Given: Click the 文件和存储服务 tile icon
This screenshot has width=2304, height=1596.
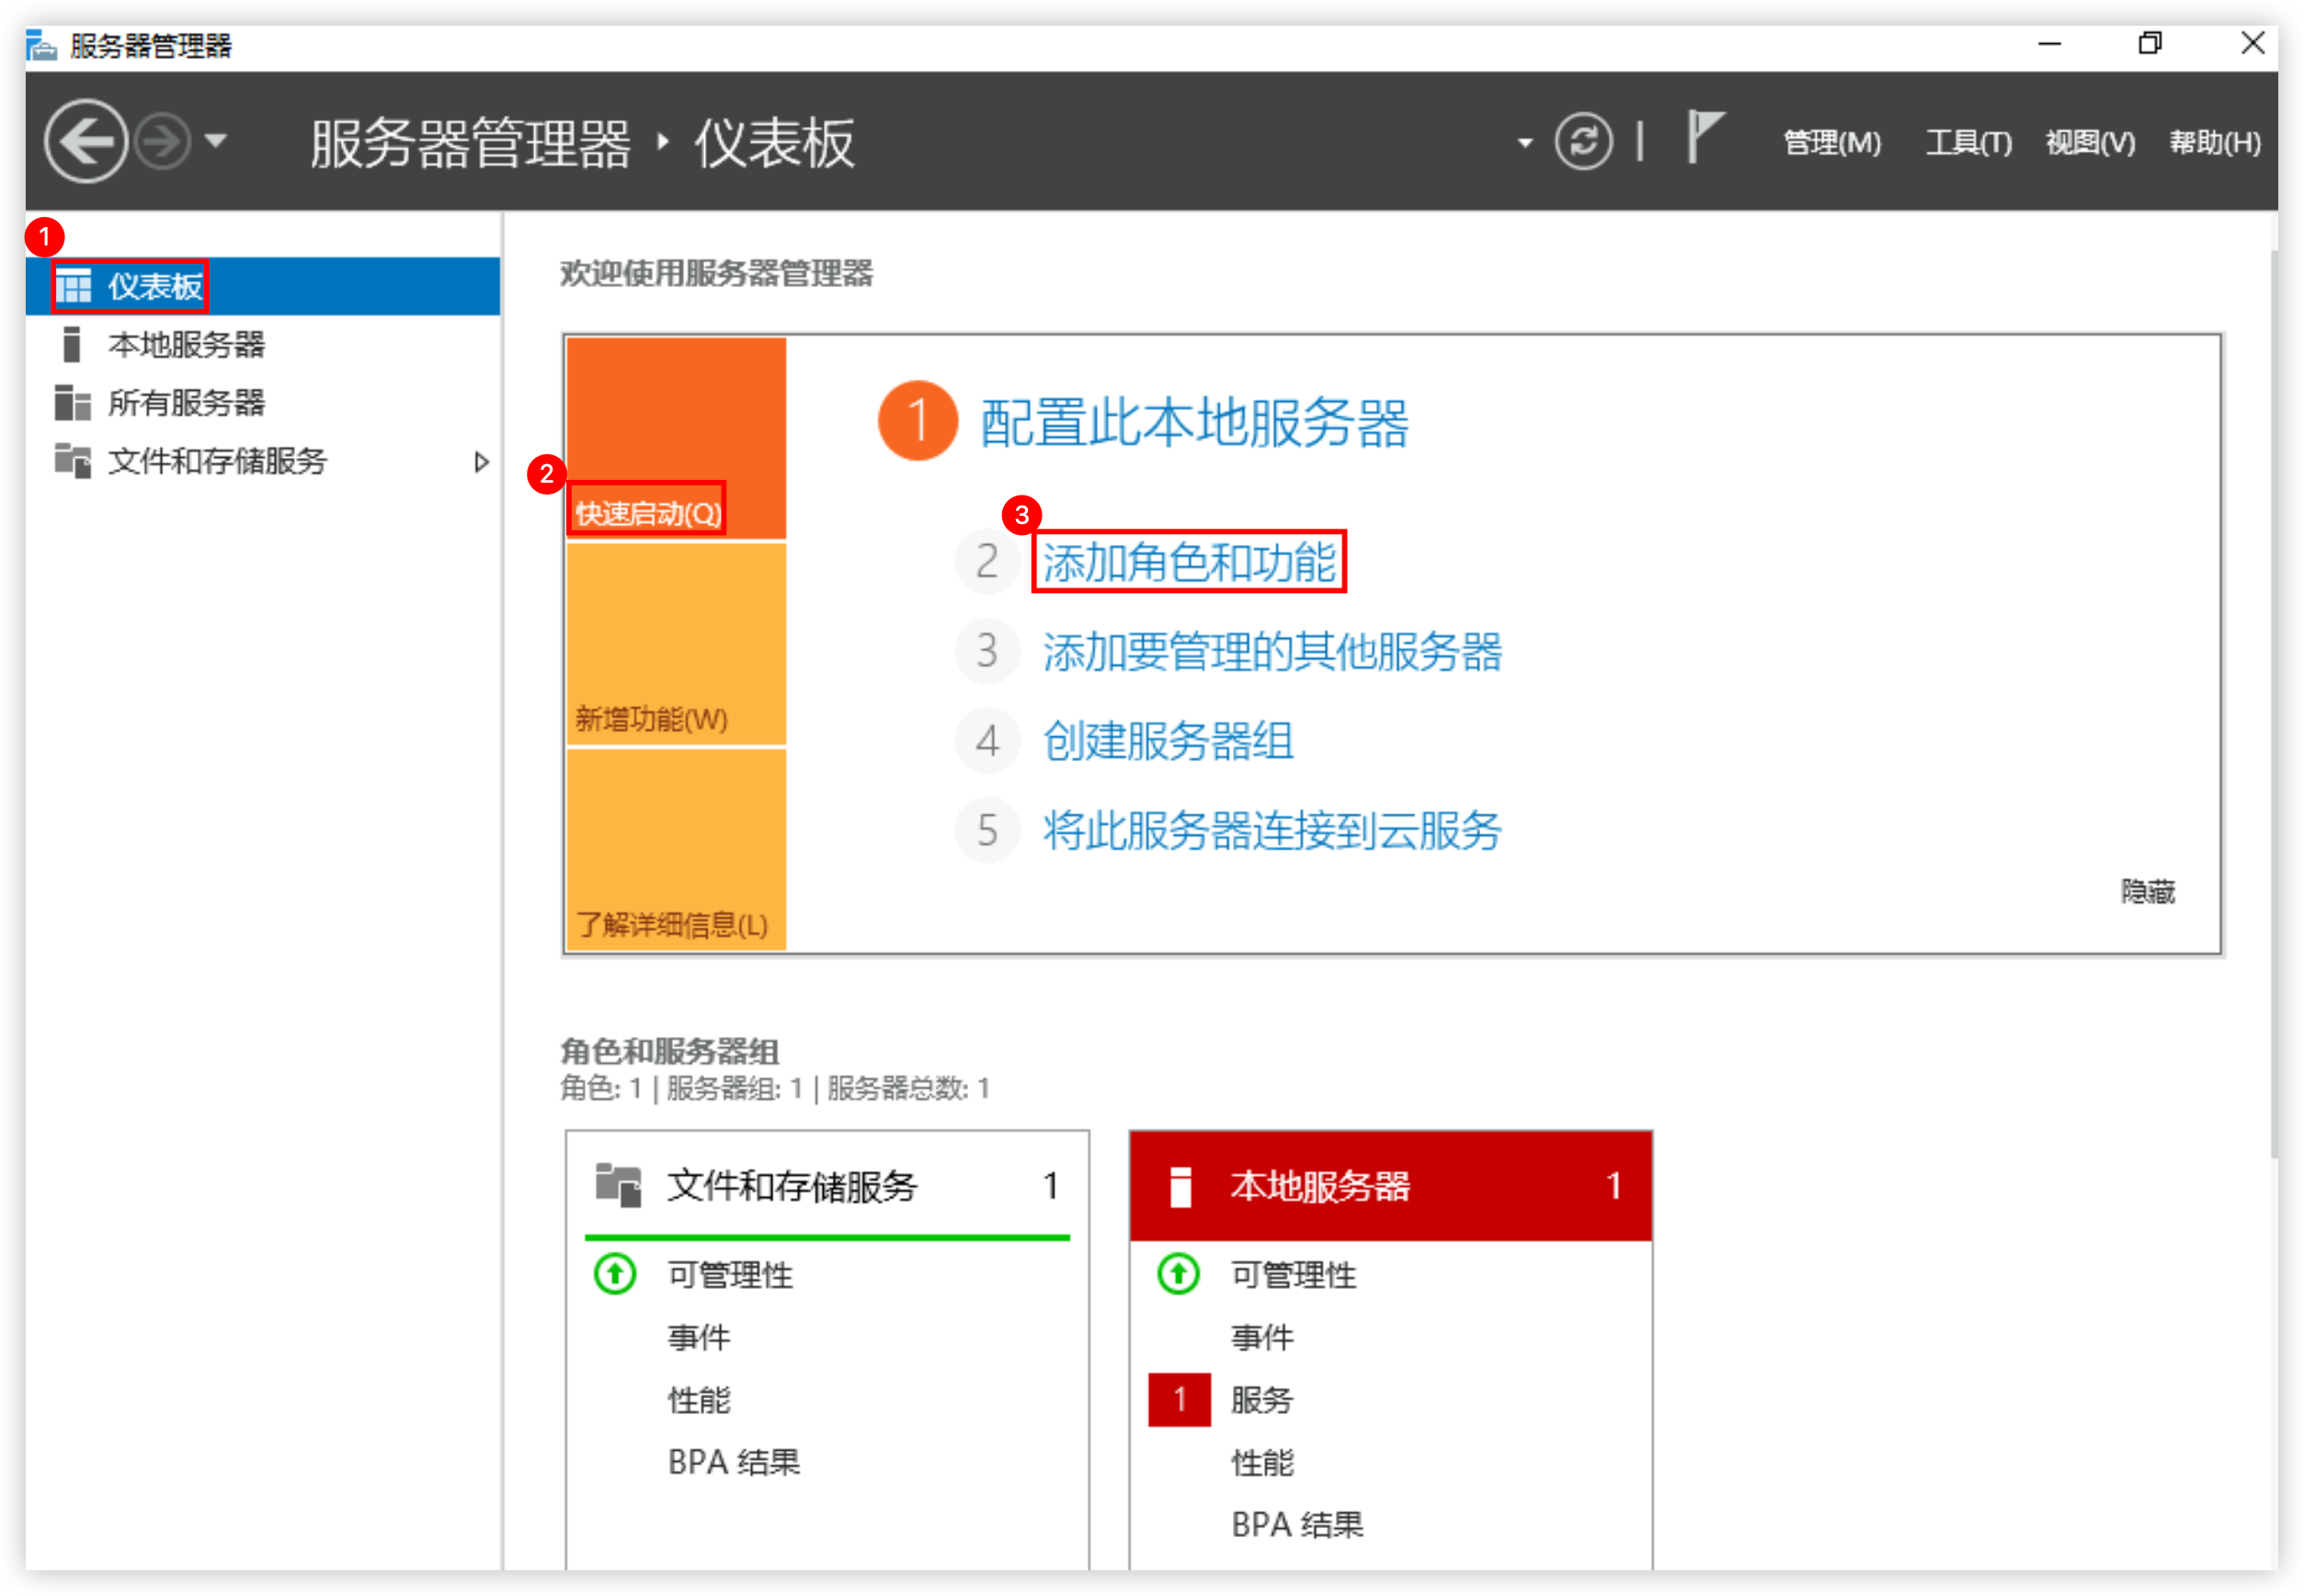Looking at the screenshot, I should tap(618, 1185).
